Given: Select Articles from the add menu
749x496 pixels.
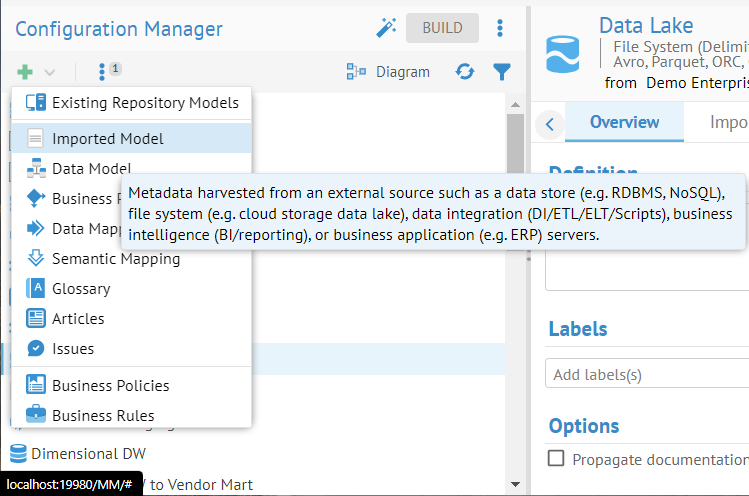Looking at the screenshot, I should (x=78, y=318).
